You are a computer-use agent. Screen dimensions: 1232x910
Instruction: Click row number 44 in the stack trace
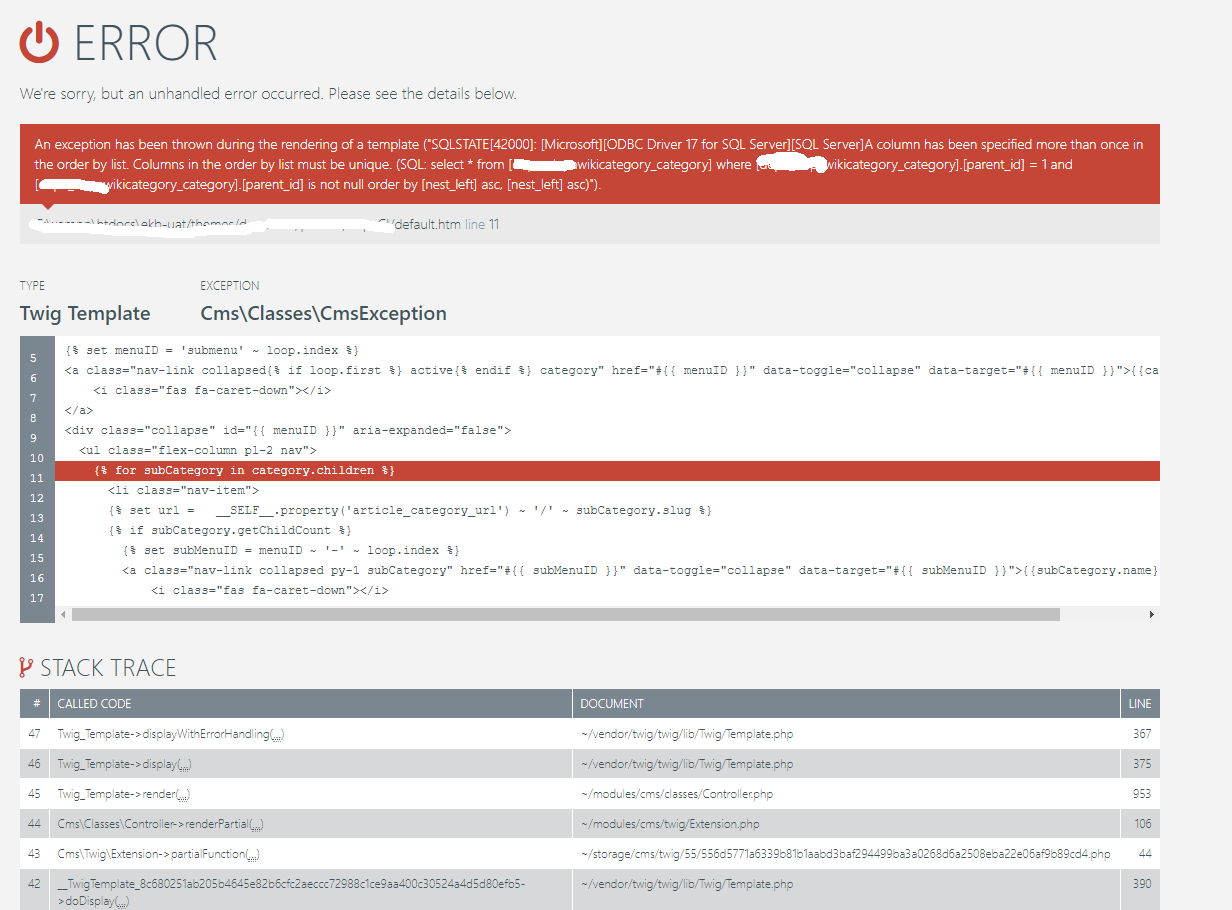pyautogui.click(x=34, y=824)
